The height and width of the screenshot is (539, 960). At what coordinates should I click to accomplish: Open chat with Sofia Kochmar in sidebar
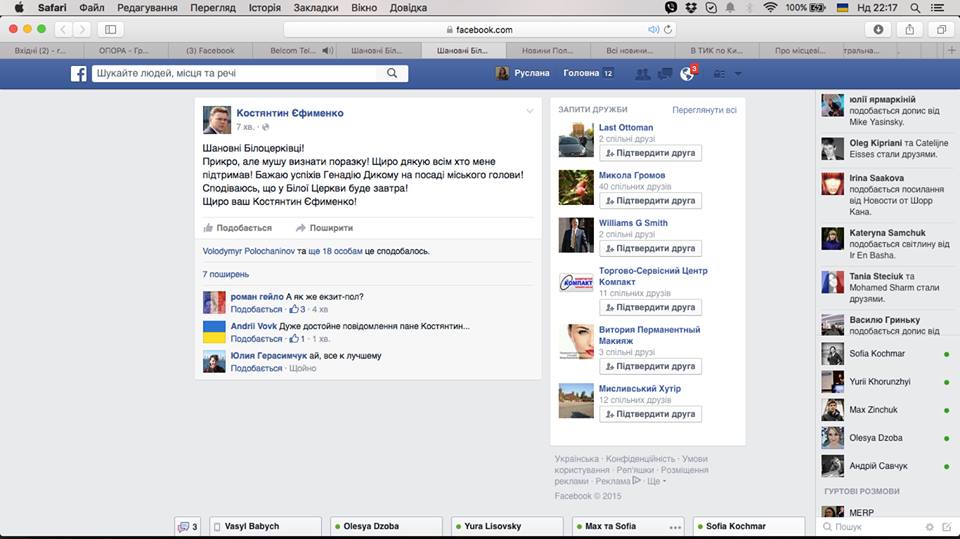click(886, 353)
